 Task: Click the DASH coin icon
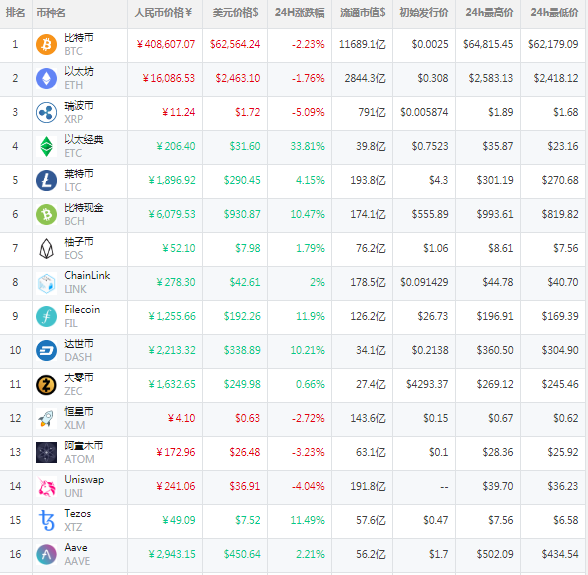click(x=46, y=350)
